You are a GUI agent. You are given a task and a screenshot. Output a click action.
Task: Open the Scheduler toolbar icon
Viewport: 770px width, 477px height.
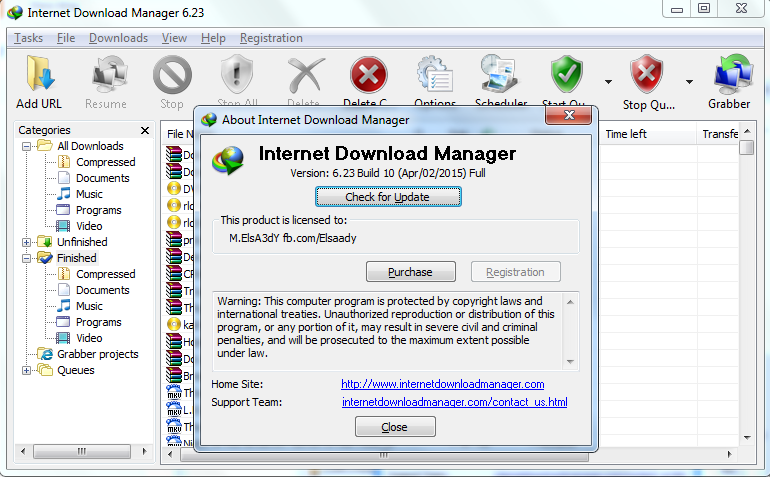pos(498,74)
